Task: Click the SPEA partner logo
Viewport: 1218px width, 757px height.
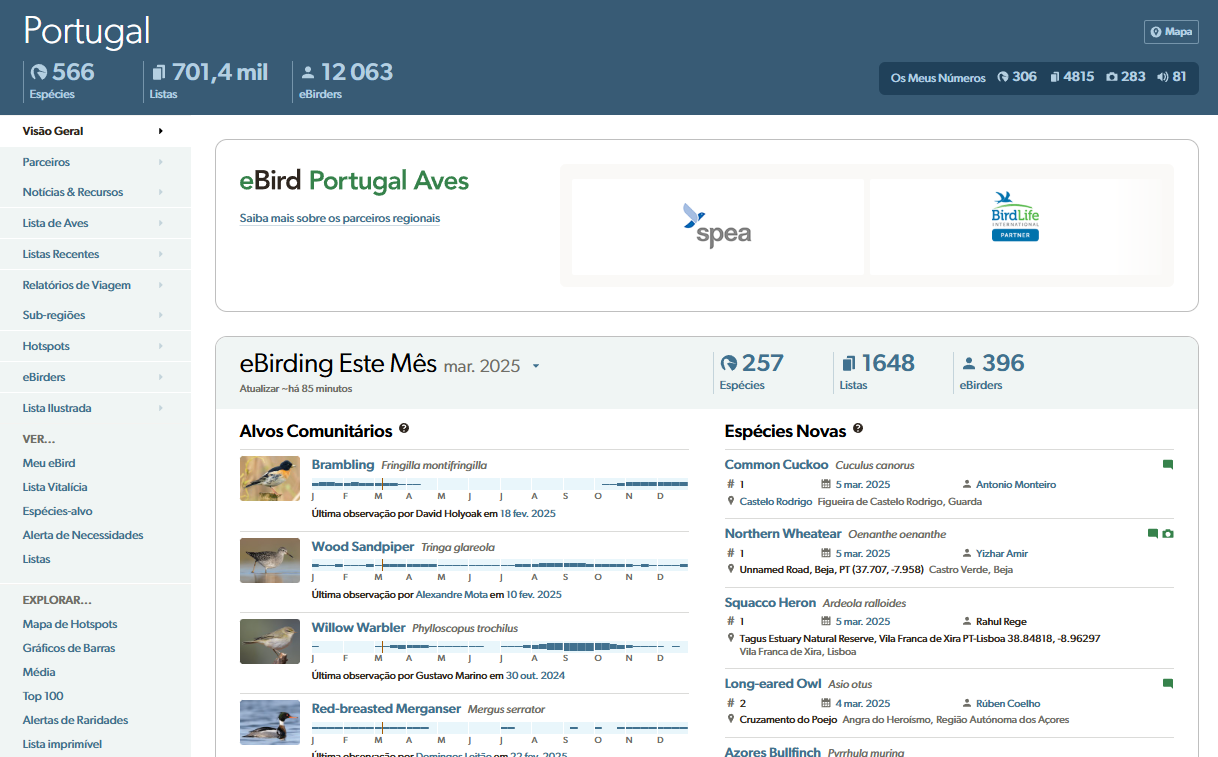Action: tap(717, 226)
